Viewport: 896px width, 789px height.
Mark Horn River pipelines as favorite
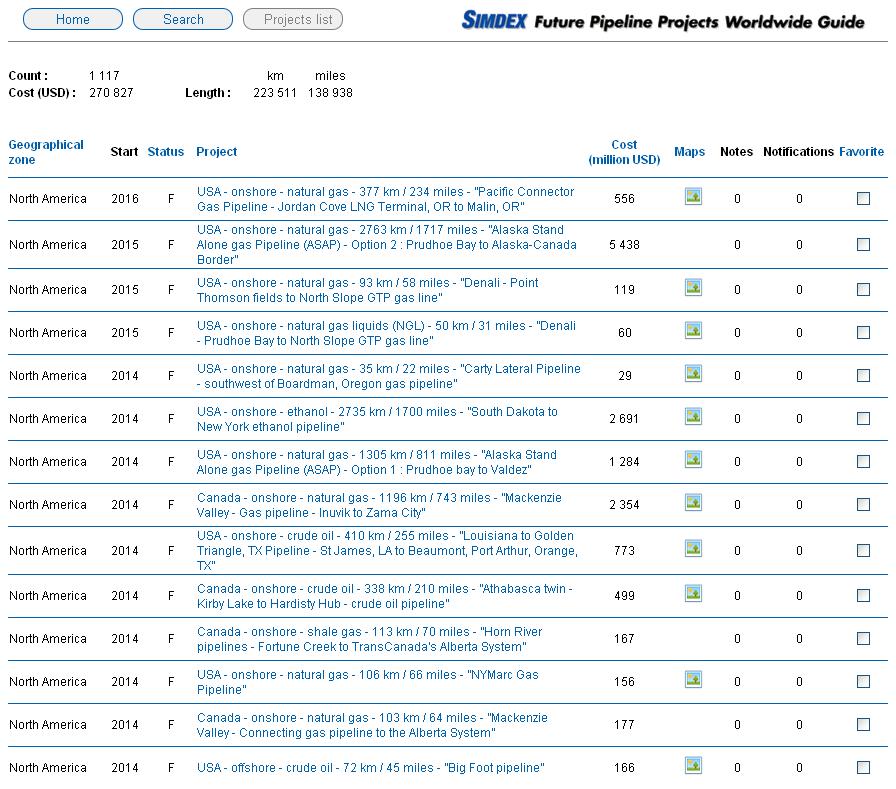click(863, 639)
